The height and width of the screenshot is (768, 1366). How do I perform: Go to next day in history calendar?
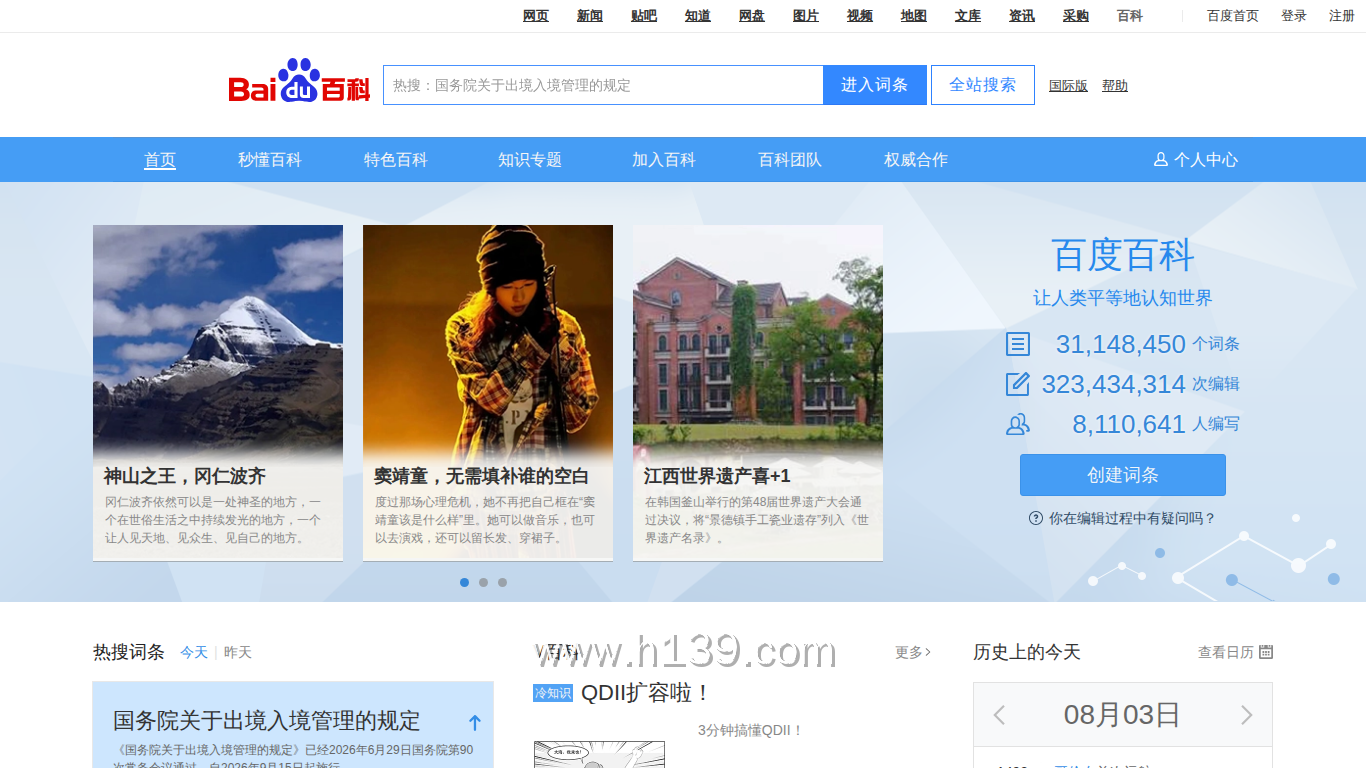pos(1247,715)
